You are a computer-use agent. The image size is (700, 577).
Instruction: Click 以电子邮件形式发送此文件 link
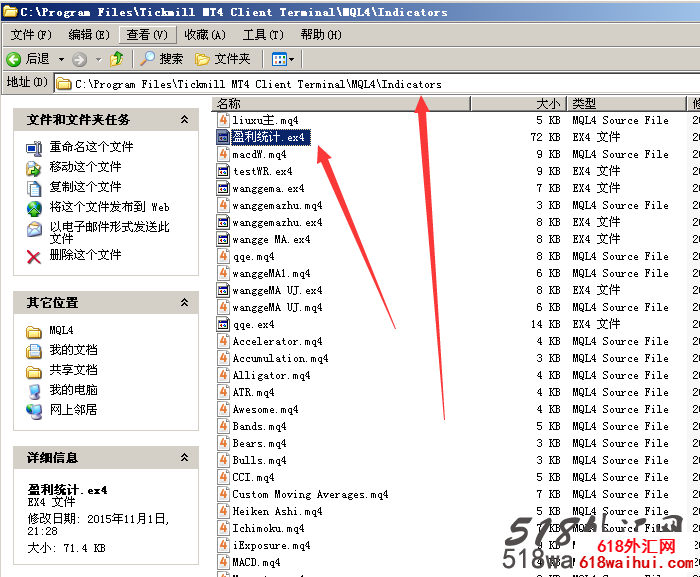pyautogui.click(x=109, y=233)
